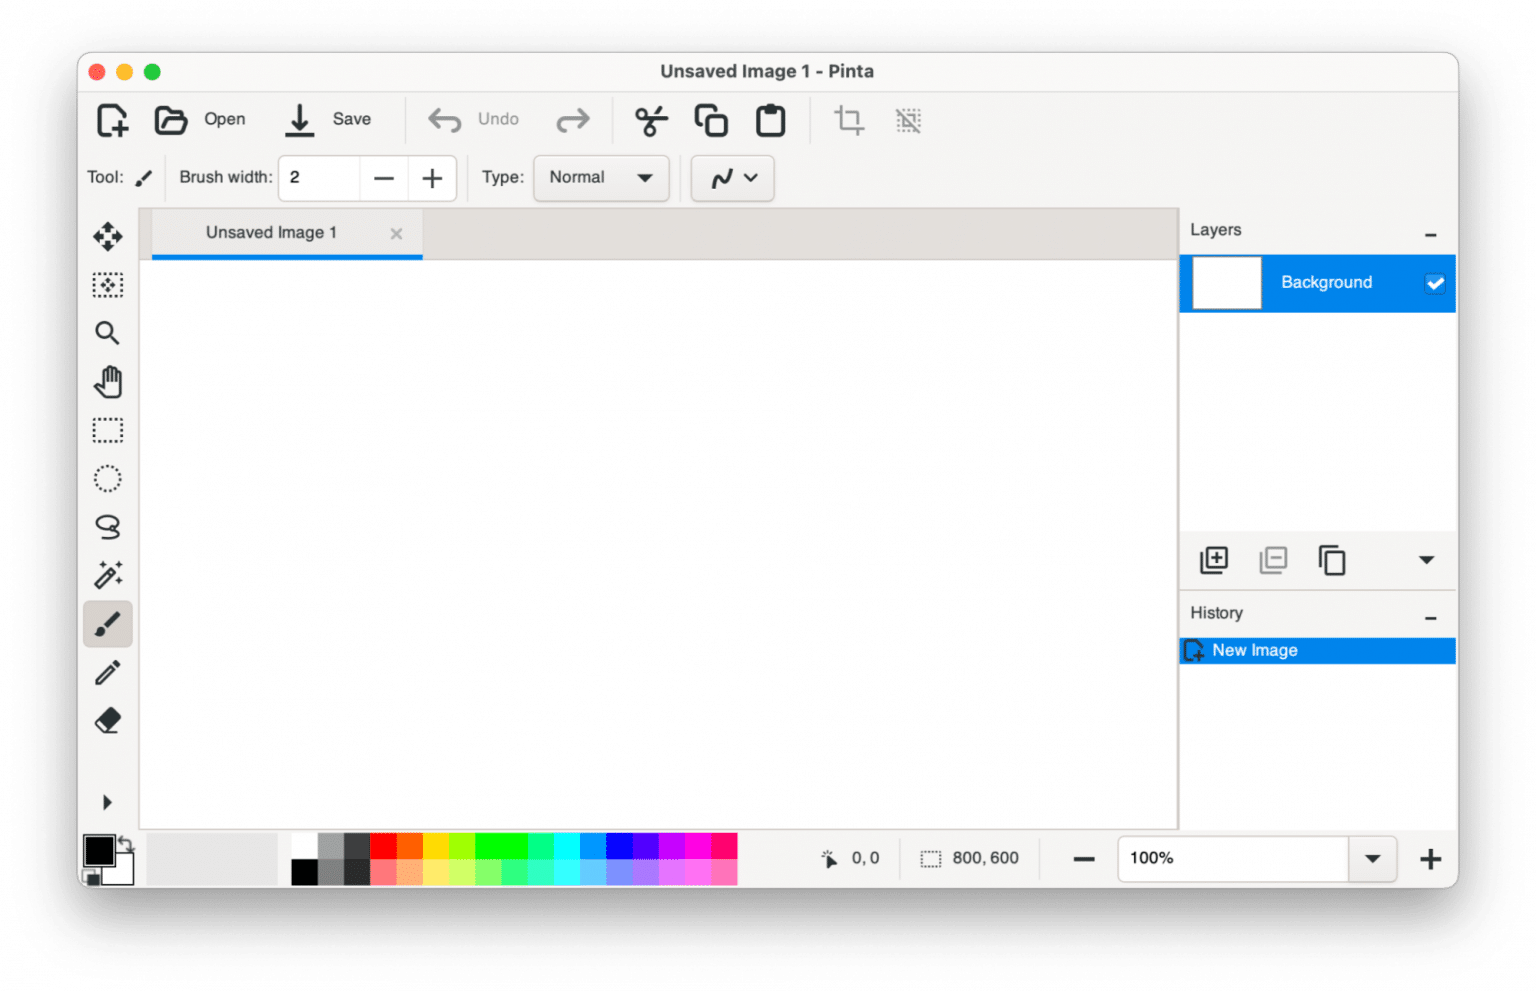Open the Type dropdown showing Normal
This screenshot has width=1536, height=991.
point(600,178)
